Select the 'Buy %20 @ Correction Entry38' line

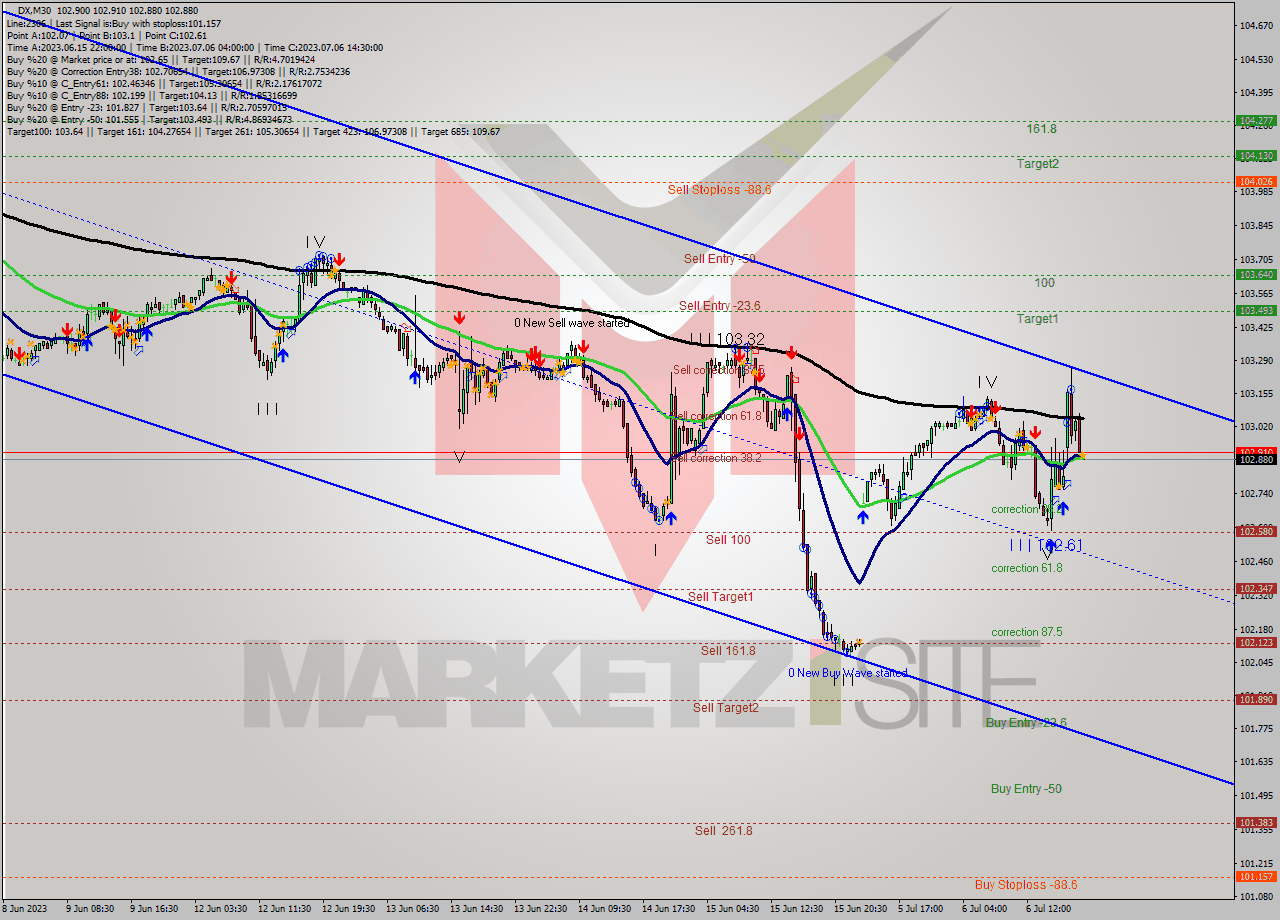click(x=178, y=71)
